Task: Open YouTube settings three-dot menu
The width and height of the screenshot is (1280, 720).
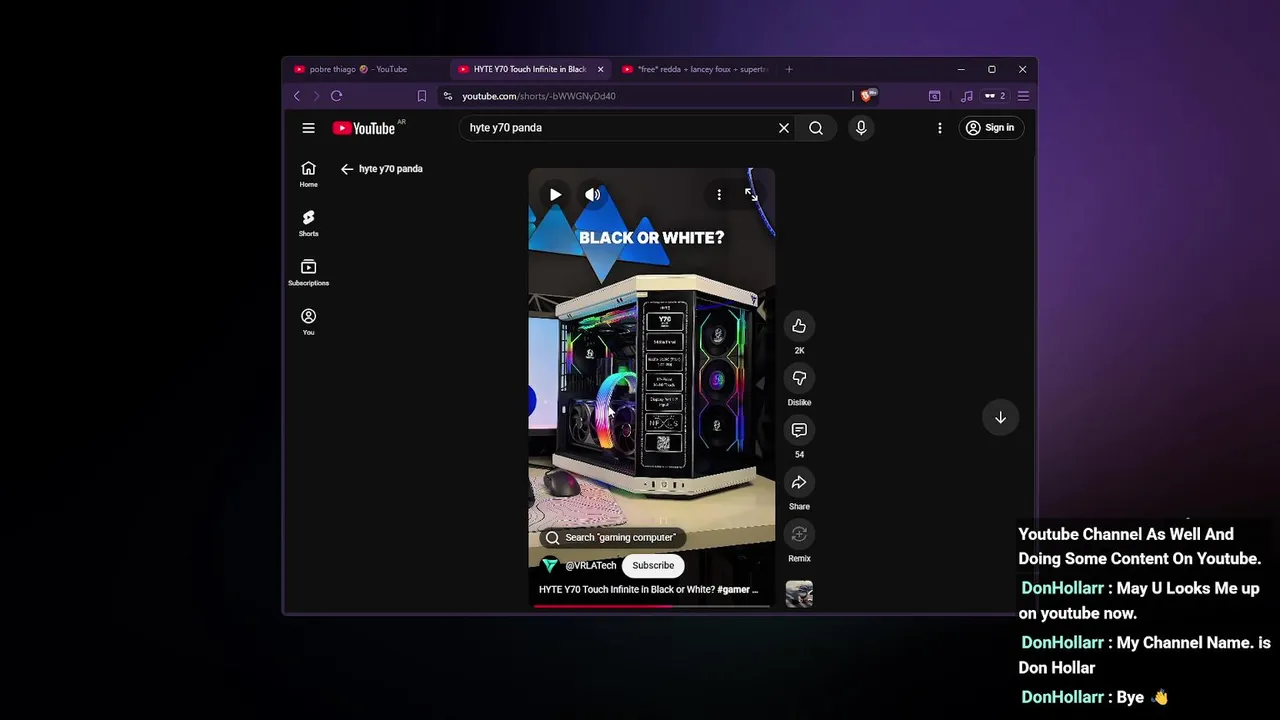Action: pos(940,128)
